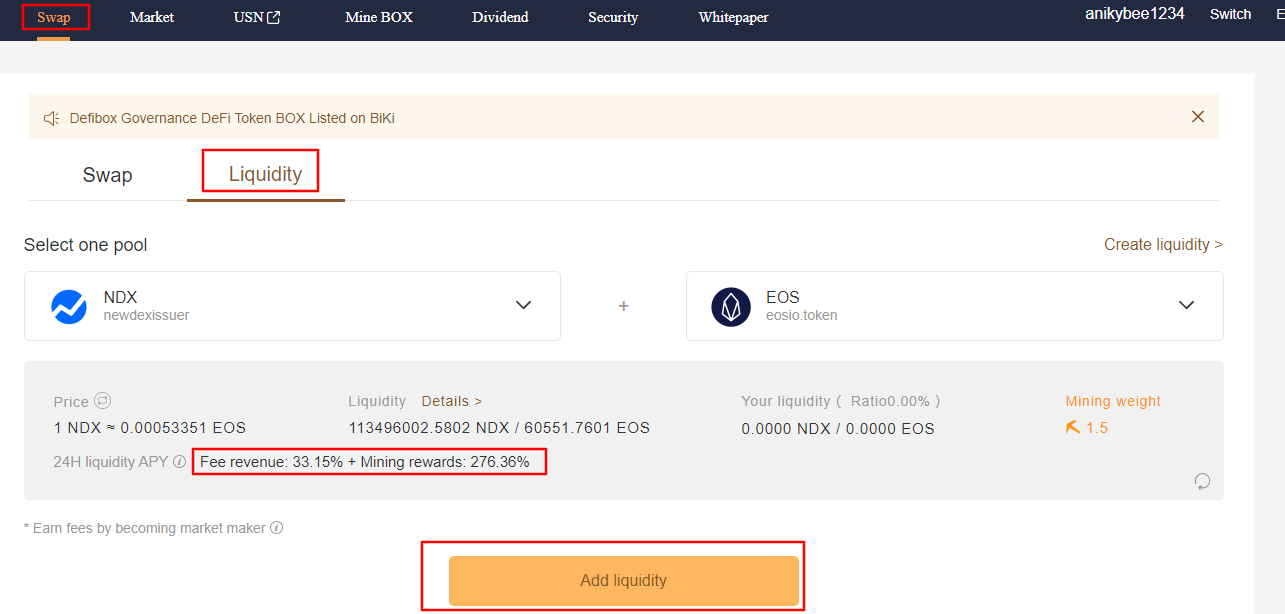Read the Defibox BOX listing announcement
Viewport: 1285px width, 614px height.
coord(232,118)
